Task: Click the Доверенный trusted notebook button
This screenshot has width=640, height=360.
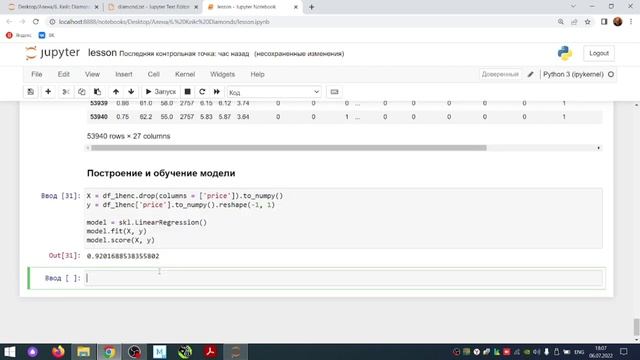Action: (500, 74)
